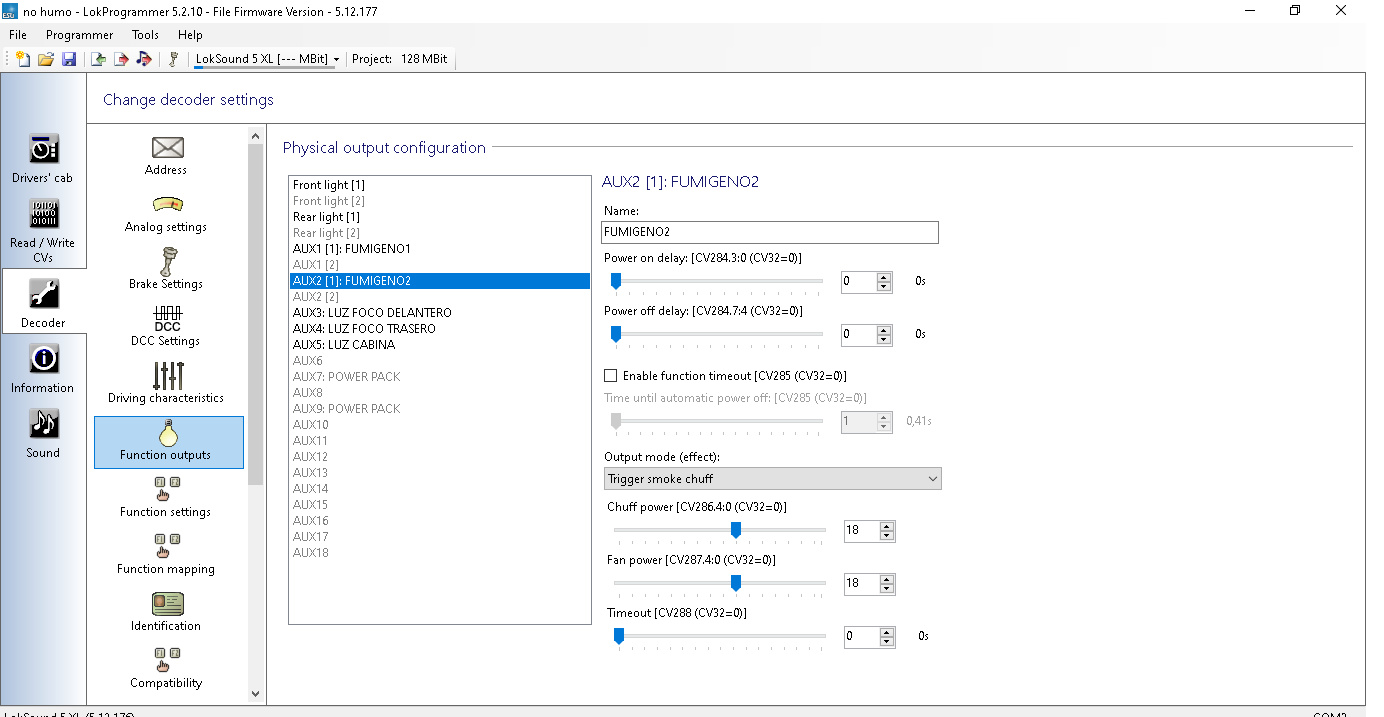Screen dimensions: 1384x717
Task: Increase Chuff power spinner value
Action: pyautogui.click(x=887, y=526)
